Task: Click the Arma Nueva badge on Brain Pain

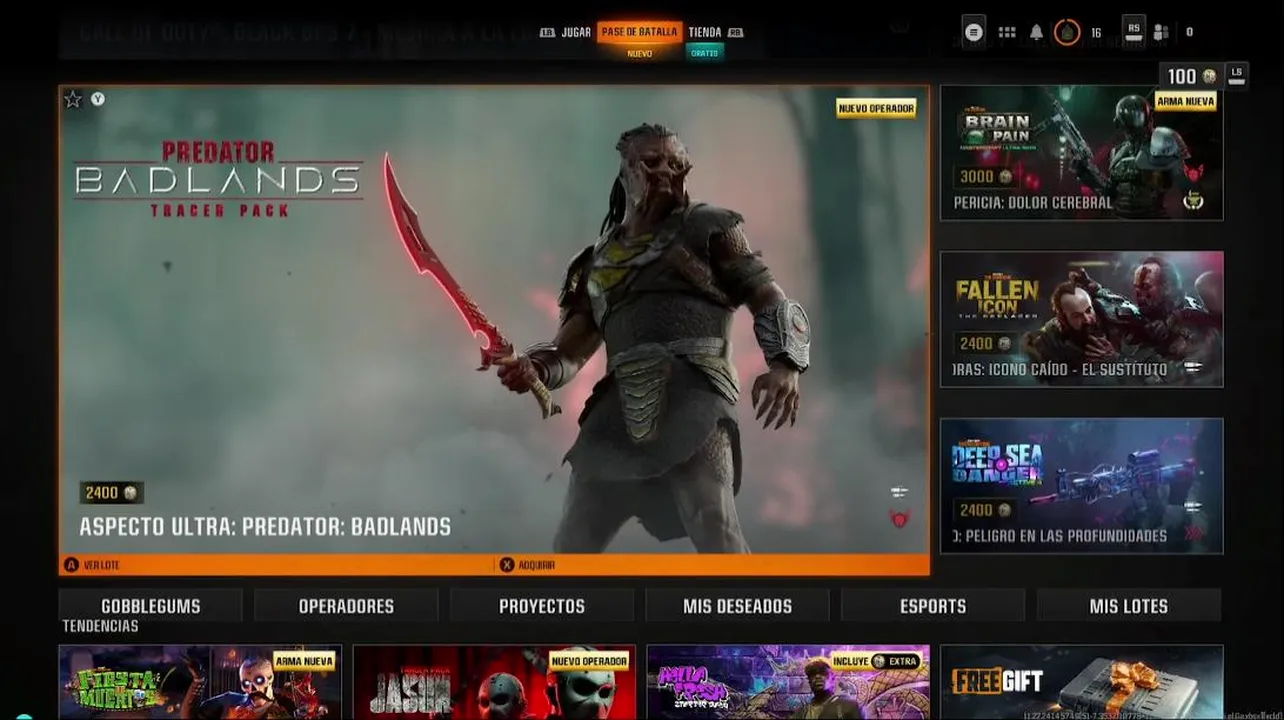Action: coord(1185,101)
